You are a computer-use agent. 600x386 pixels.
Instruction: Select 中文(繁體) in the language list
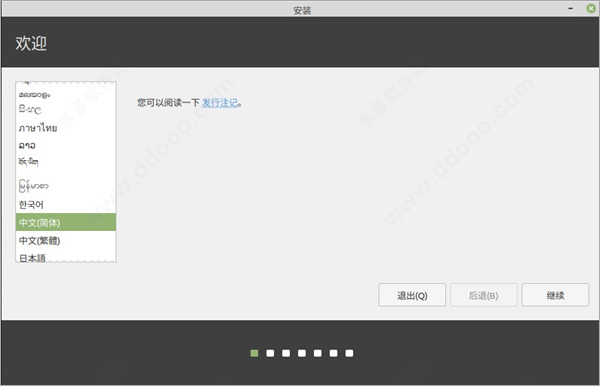tap(66, 240)
